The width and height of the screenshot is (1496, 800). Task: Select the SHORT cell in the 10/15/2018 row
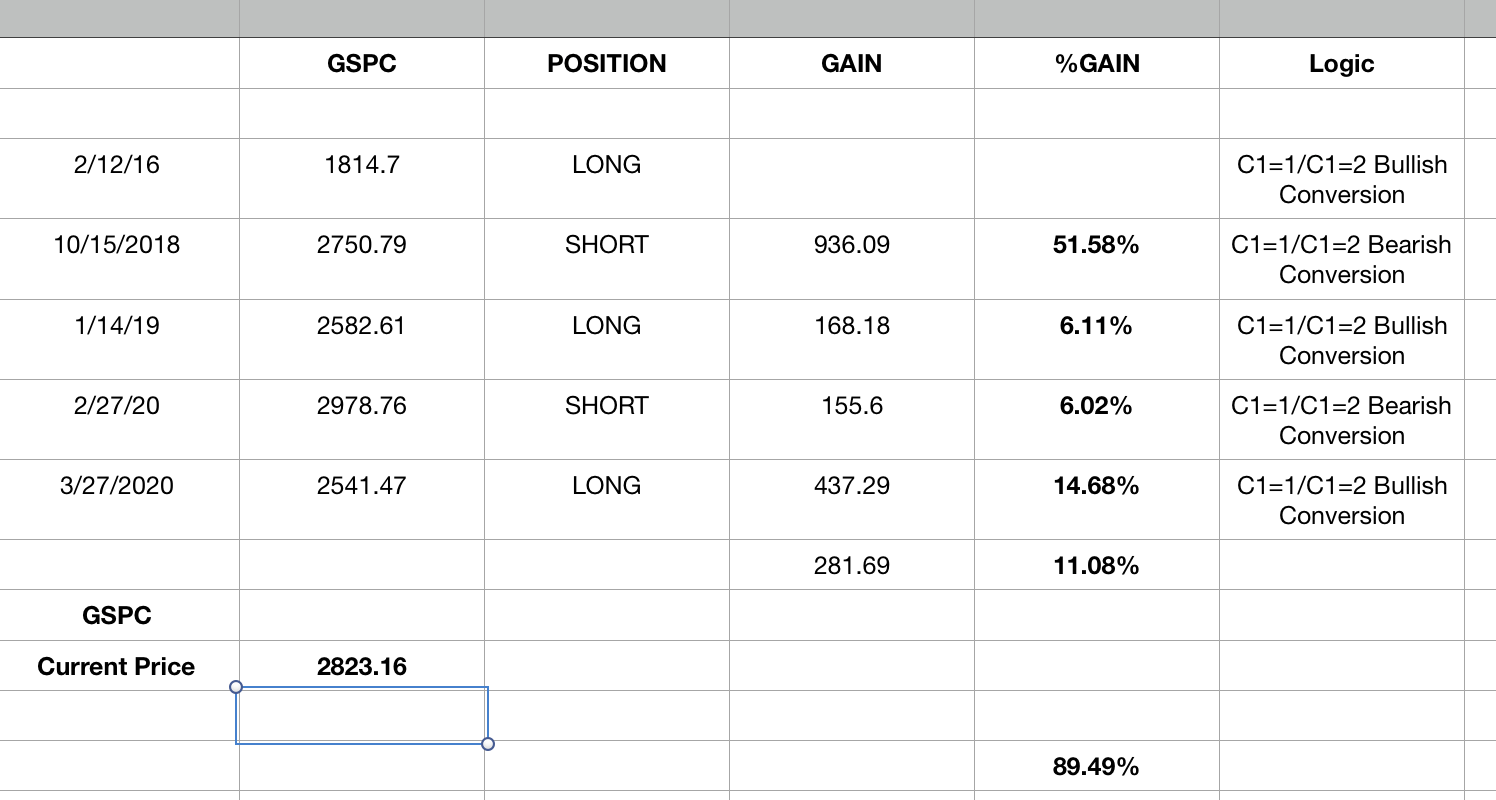606,245
